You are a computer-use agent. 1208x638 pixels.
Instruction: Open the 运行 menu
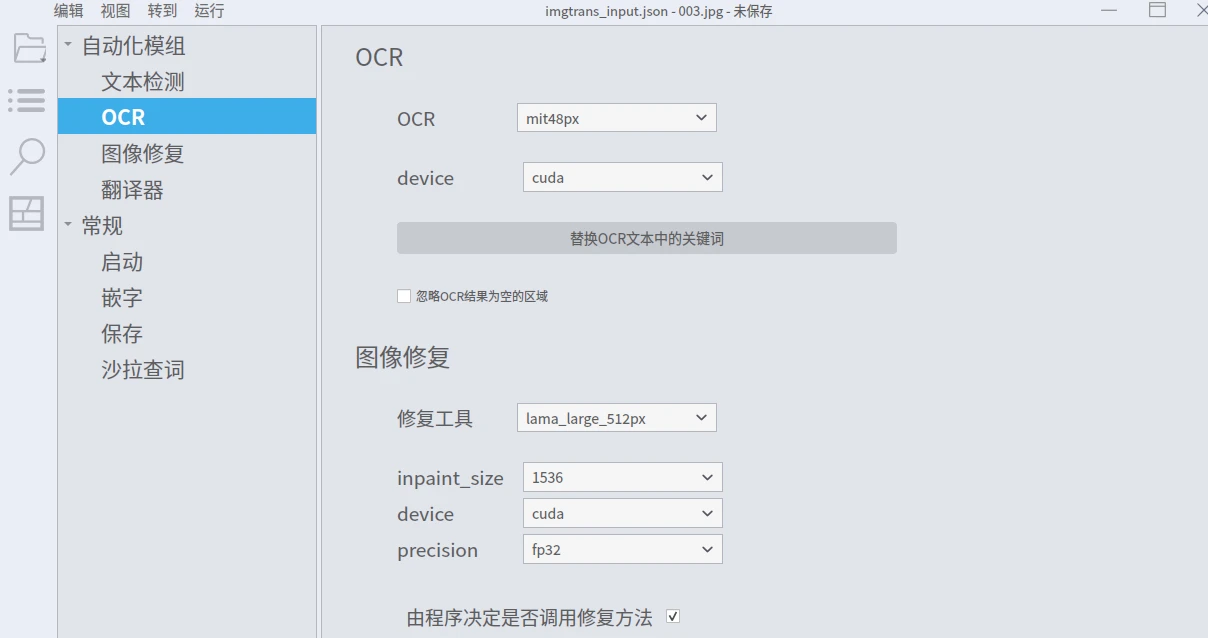point(209,11)
